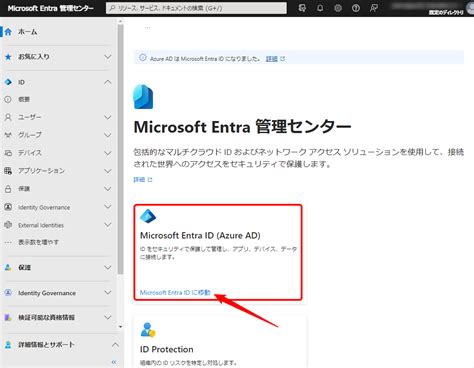Click the top-level 保護 user shield icon
The image size is (474, 368).
(x=8, y=267)
